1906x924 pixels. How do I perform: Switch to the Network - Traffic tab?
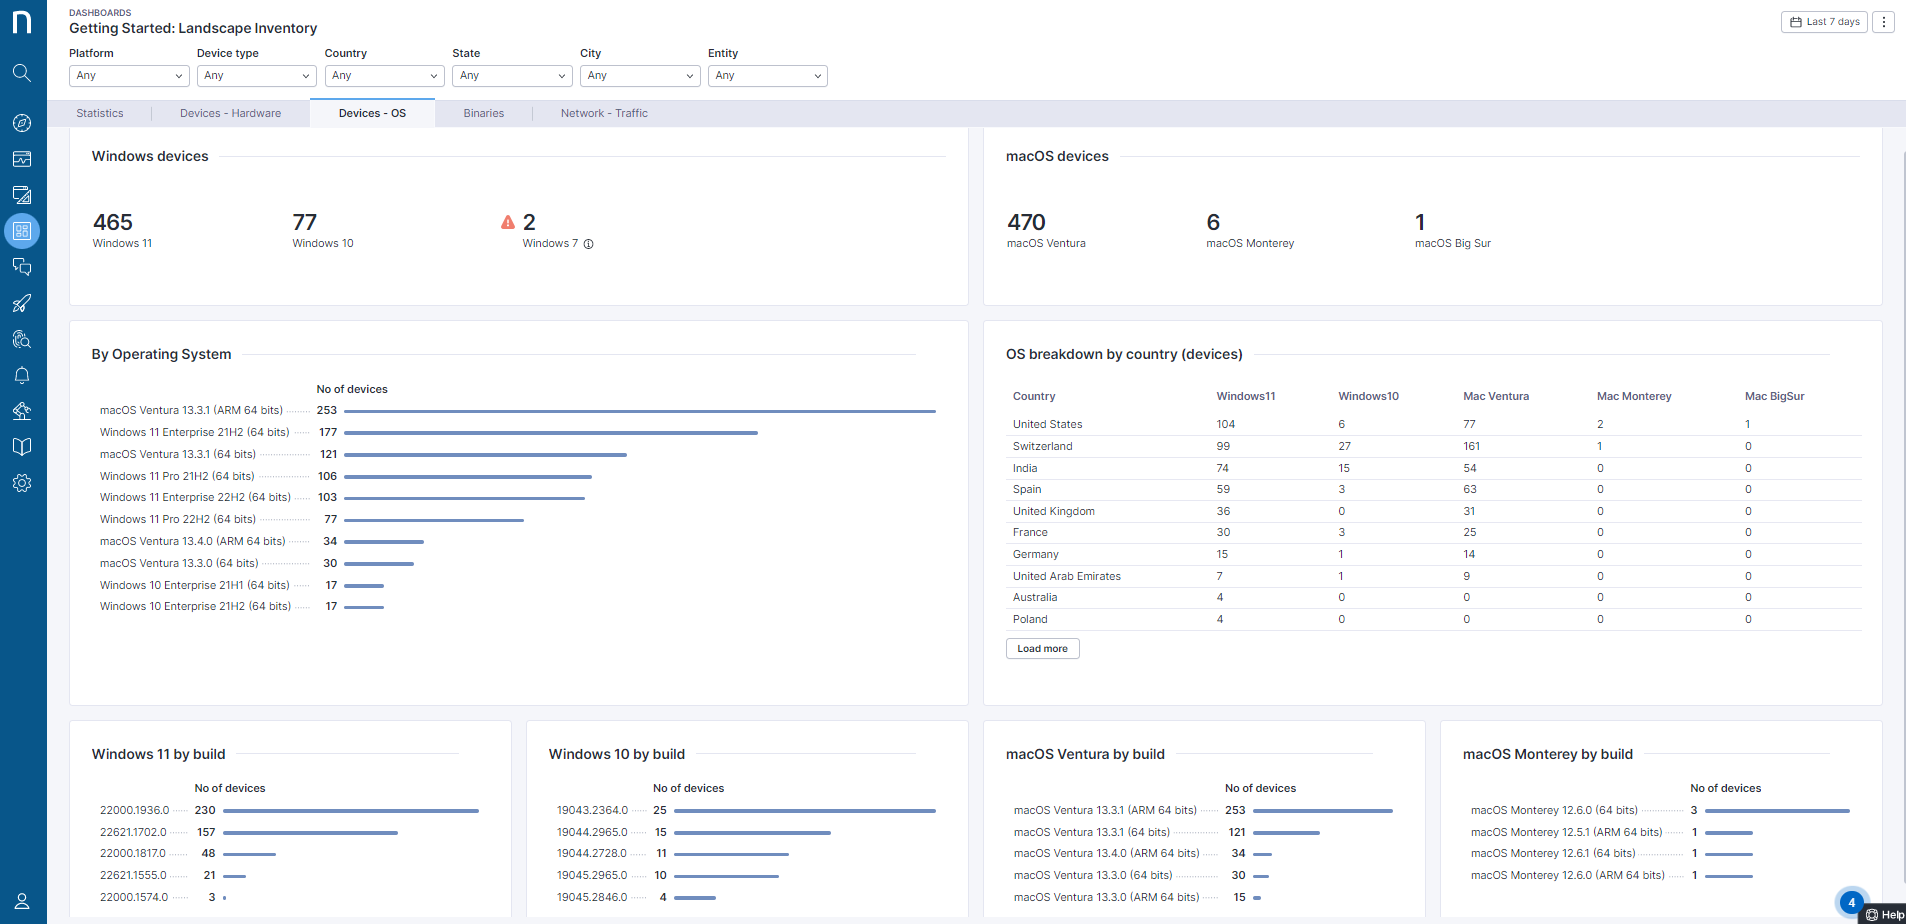tap(604, 114)
